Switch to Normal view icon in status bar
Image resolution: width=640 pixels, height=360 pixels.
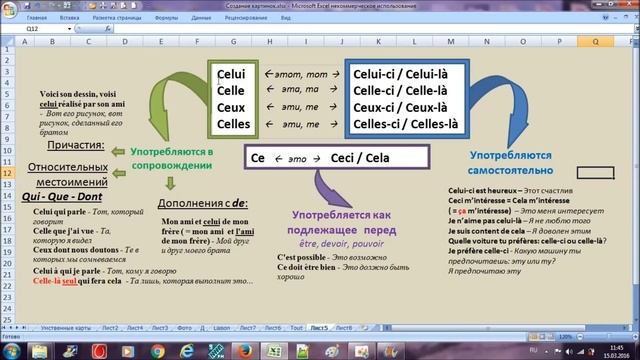point(533,337)
